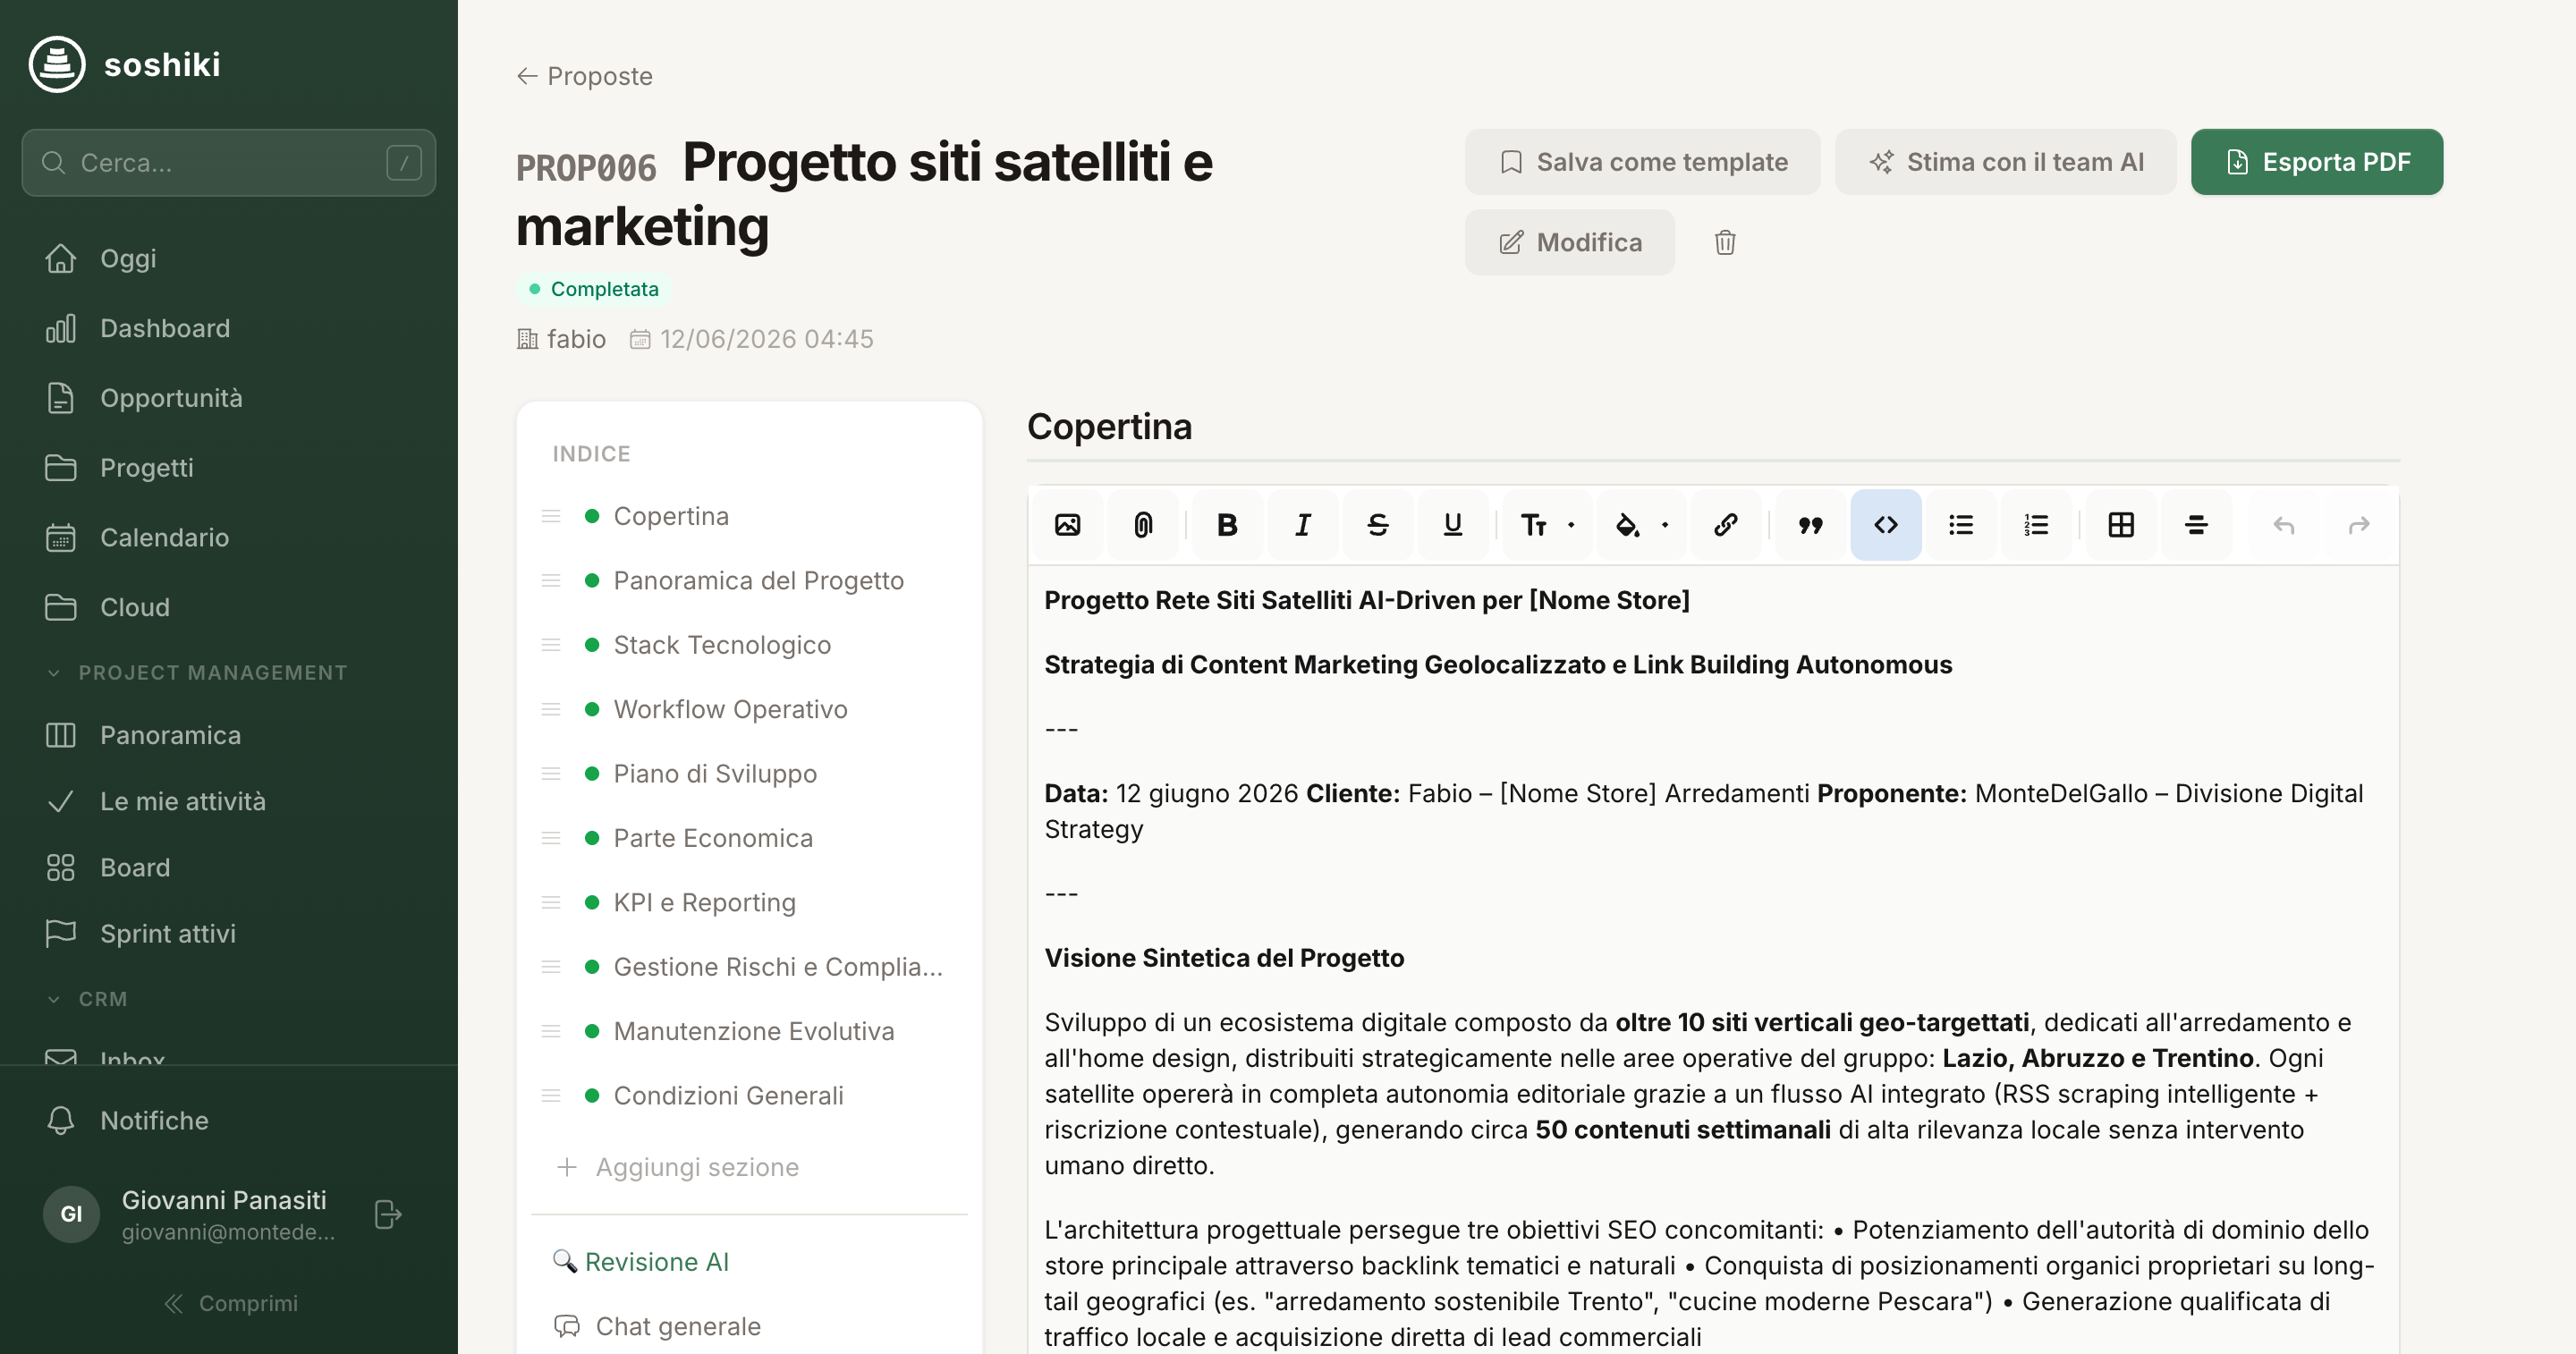Insert a table with the grid icon
The image size is (2576, 1354).
click(2121, 525)
